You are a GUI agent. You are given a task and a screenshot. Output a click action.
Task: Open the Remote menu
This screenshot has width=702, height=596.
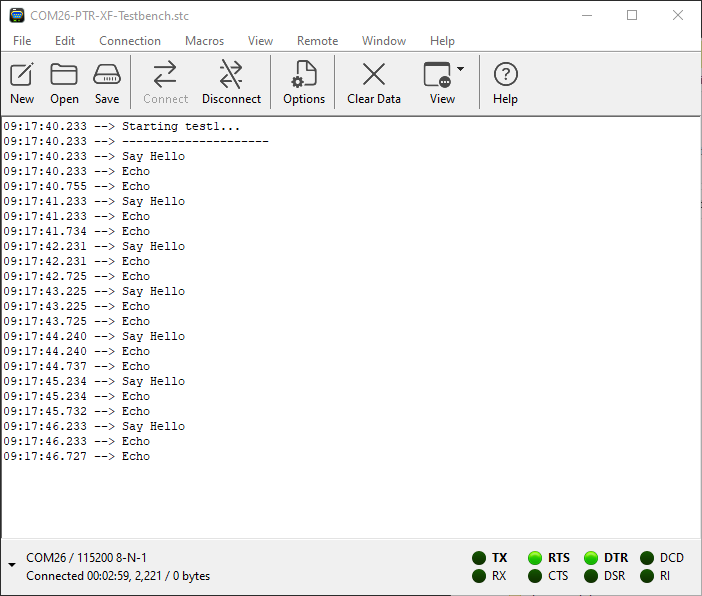pyautogui.click(x=317, y=41)
